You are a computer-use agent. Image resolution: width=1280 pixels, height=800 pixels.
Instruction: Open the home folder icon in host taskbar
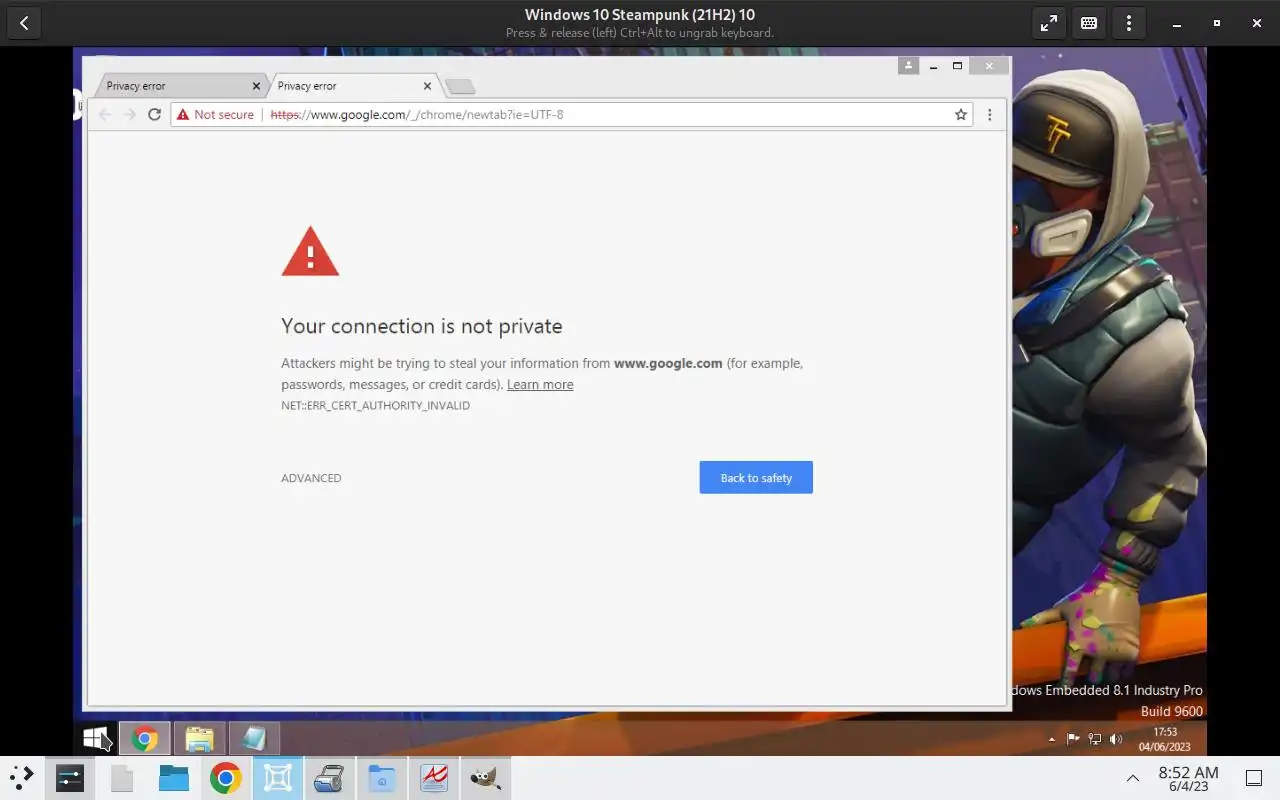click(x=382, y=777)
